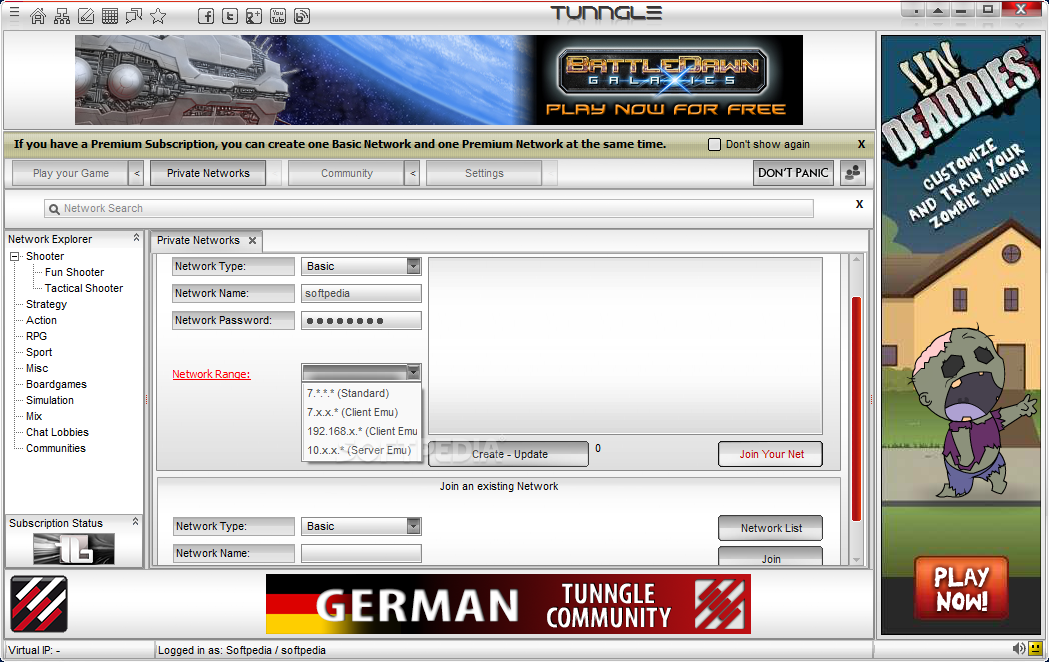Collapse the Subscription Status panel
Image resolution: width=1049 pixels, height=662 pixels.
[136, 522]
